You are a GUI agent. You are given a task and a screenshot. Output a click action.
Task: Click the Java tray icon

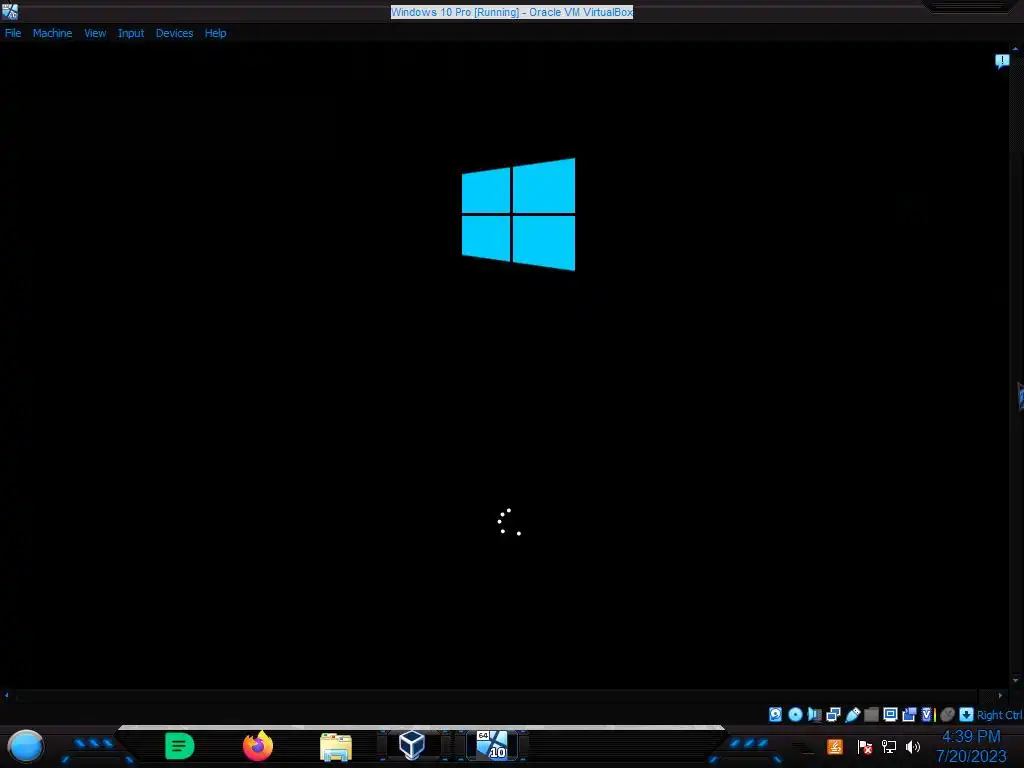[835, 746]
